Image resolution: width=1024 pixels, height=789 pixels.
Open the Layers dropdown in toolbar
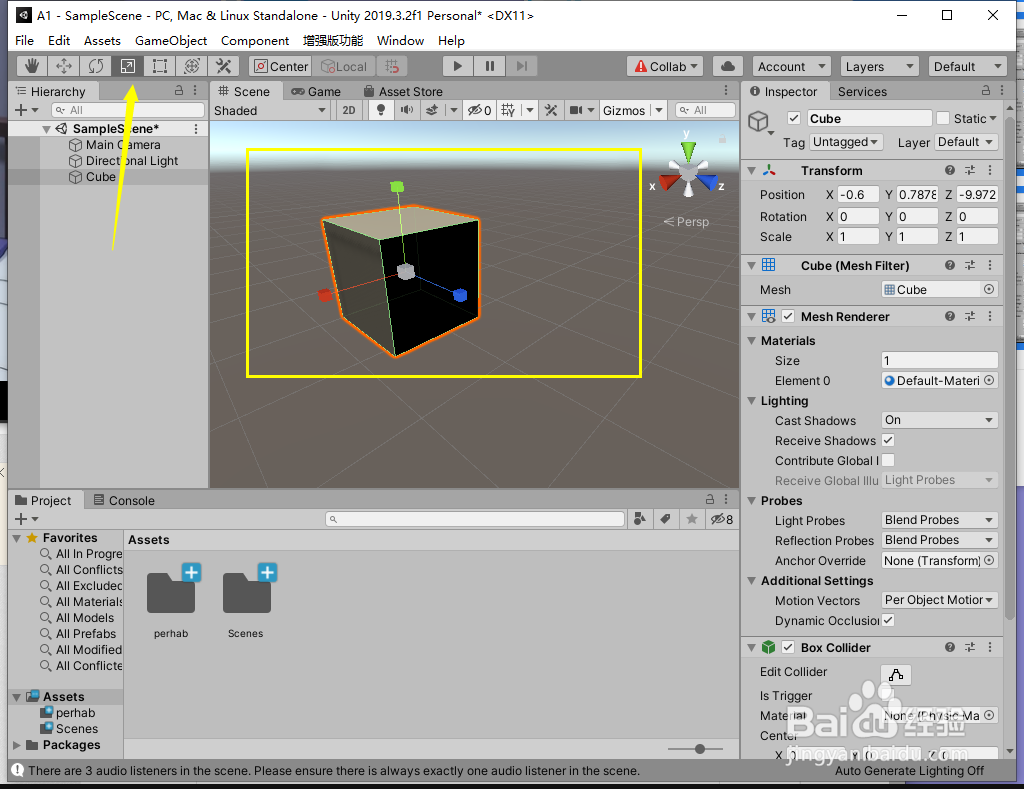879,66
